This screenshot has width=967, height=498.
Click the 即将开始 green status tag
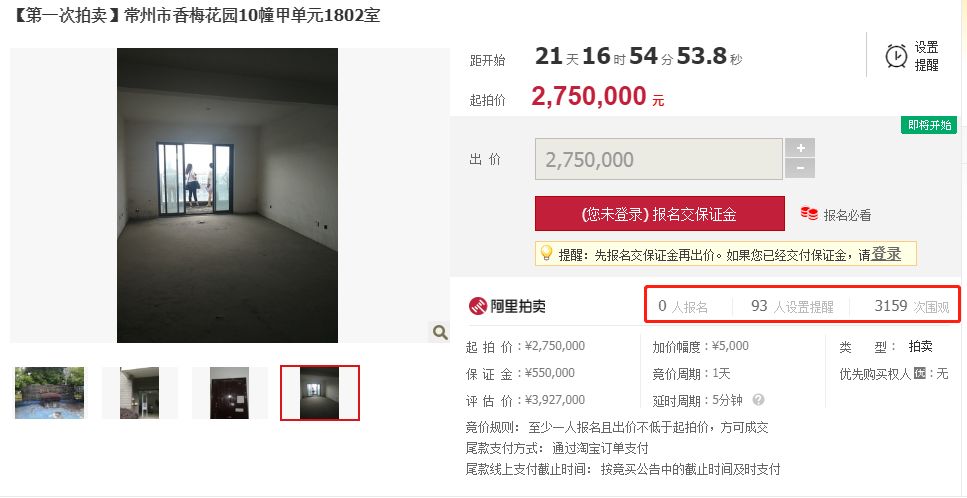tap(929, 125)
